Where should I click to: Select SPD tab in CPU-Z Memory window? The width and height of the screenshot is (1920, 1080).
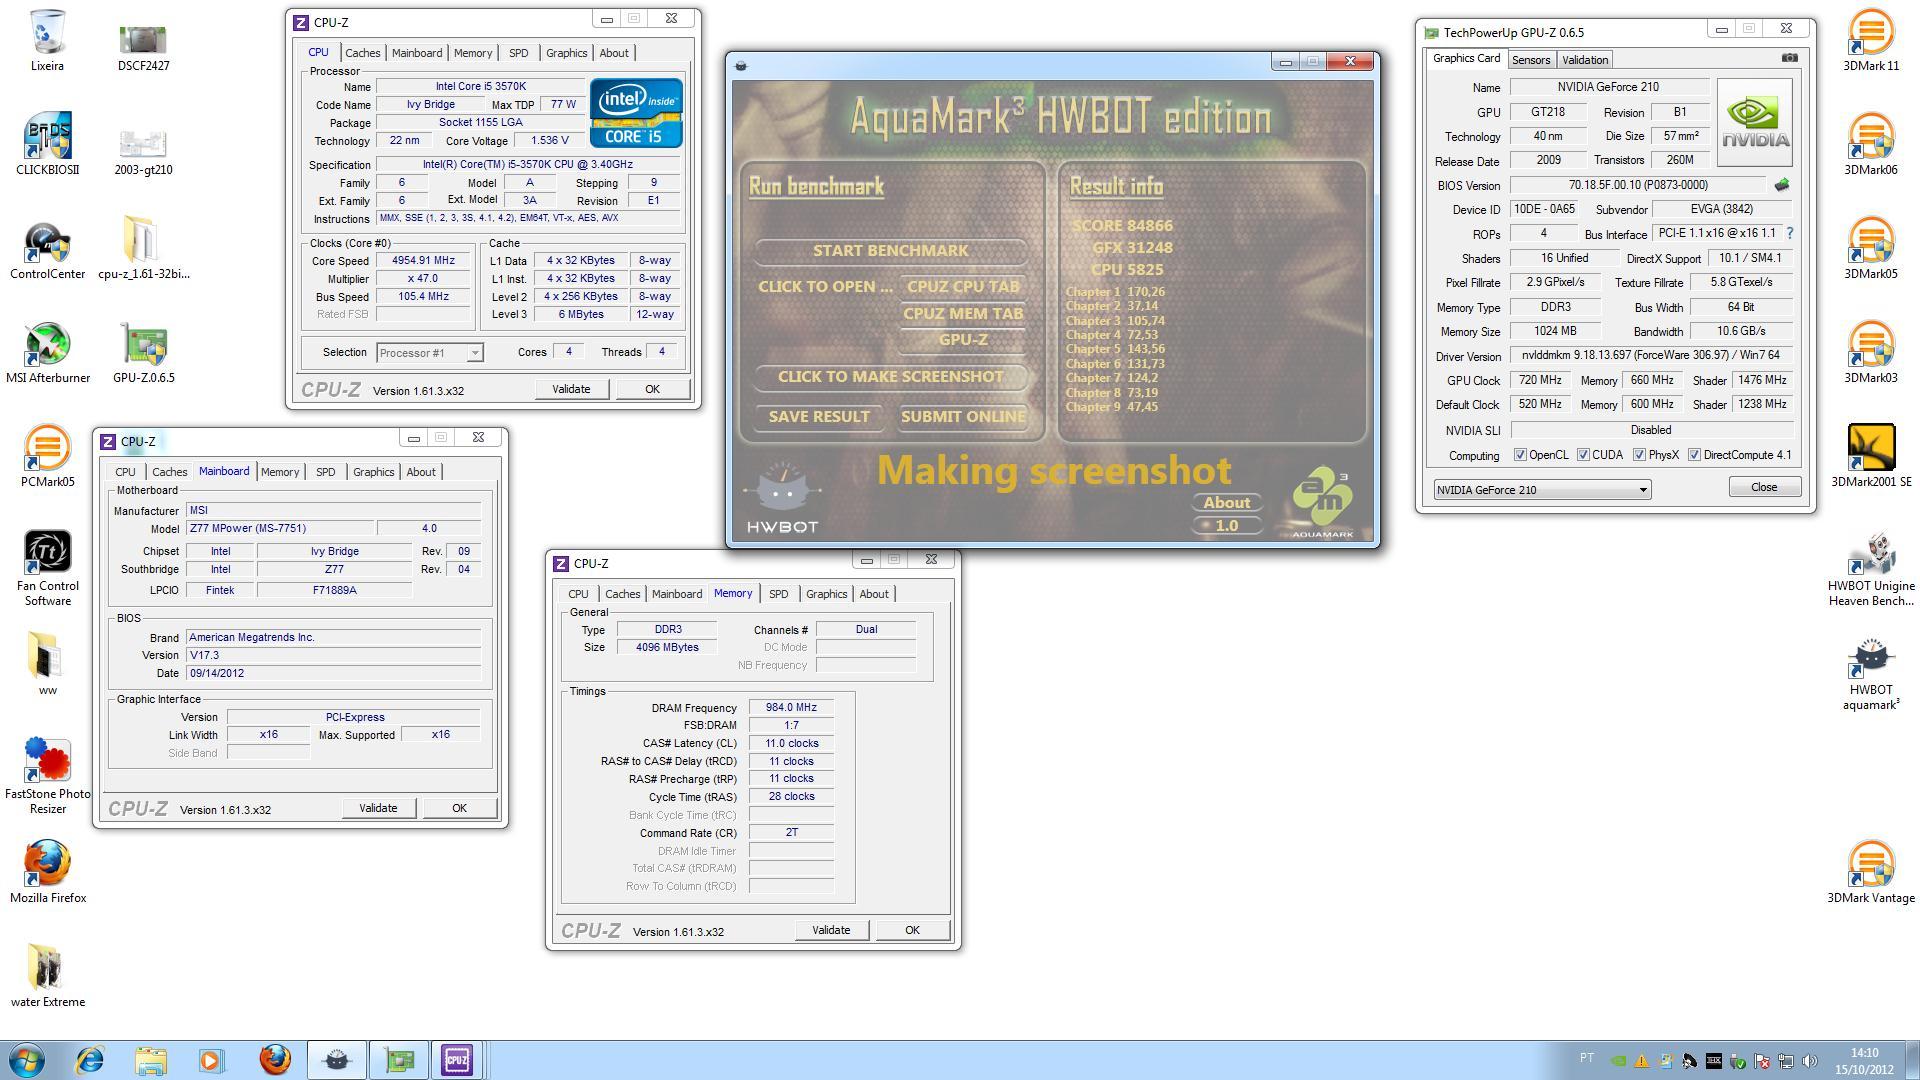[x=778, y=594]
